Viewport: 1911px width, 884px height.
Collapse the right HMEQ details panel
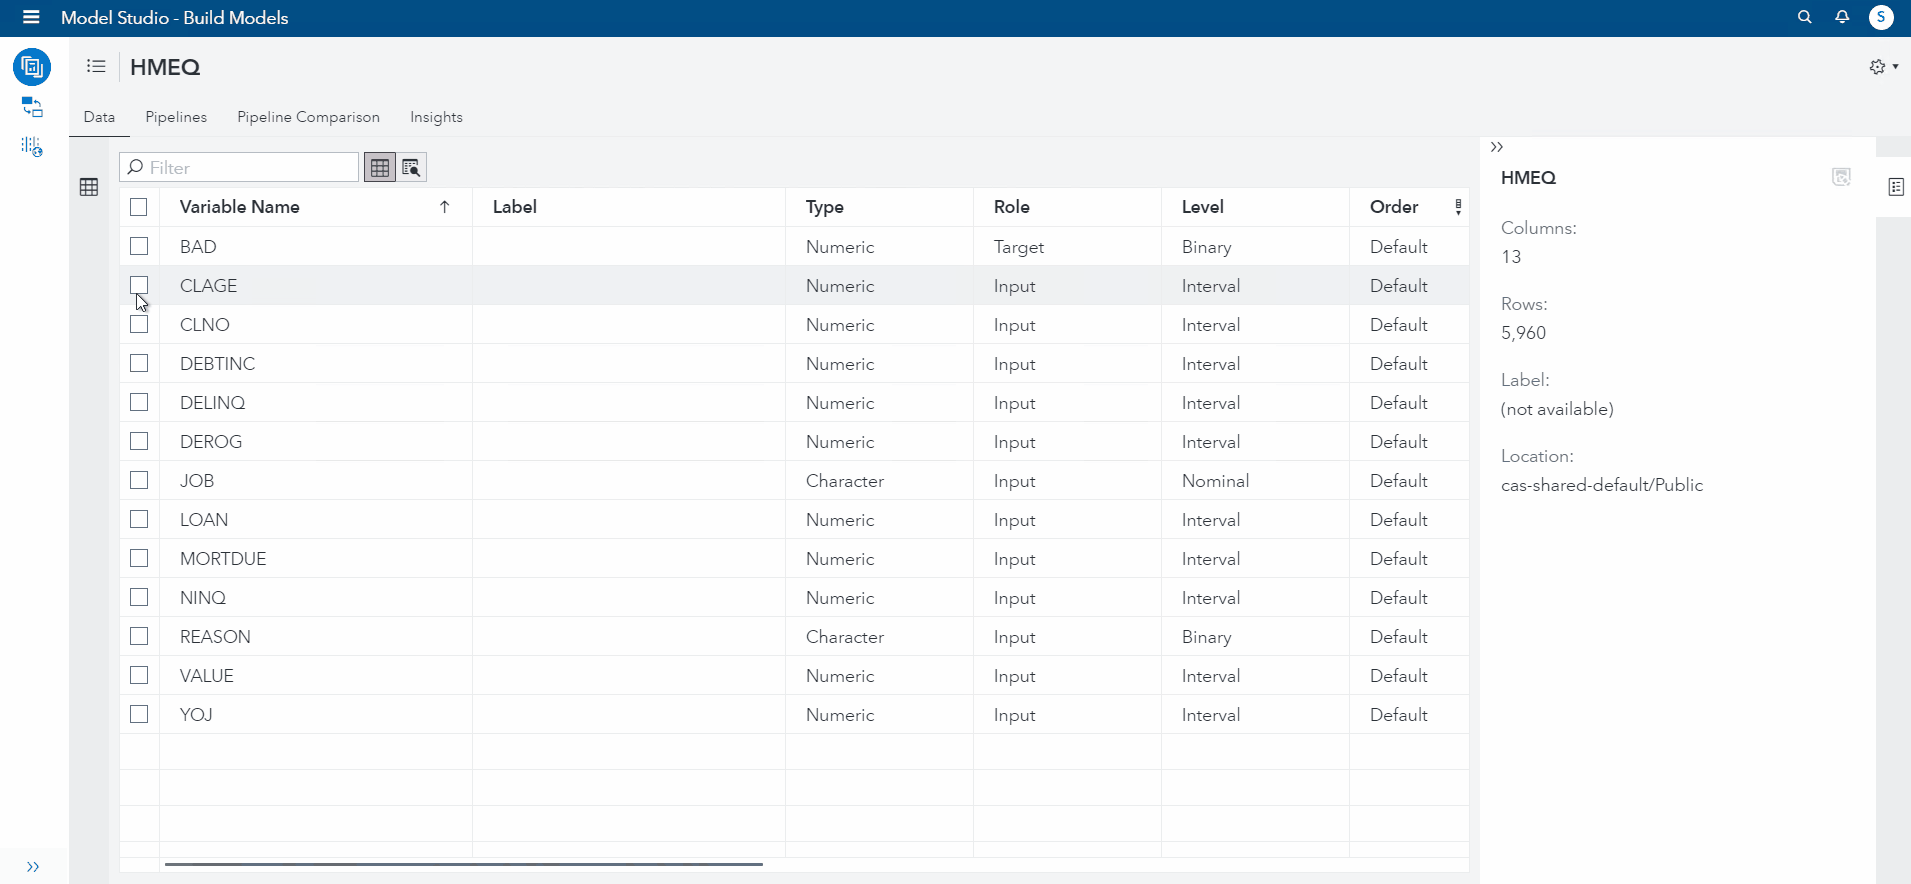1497,147
